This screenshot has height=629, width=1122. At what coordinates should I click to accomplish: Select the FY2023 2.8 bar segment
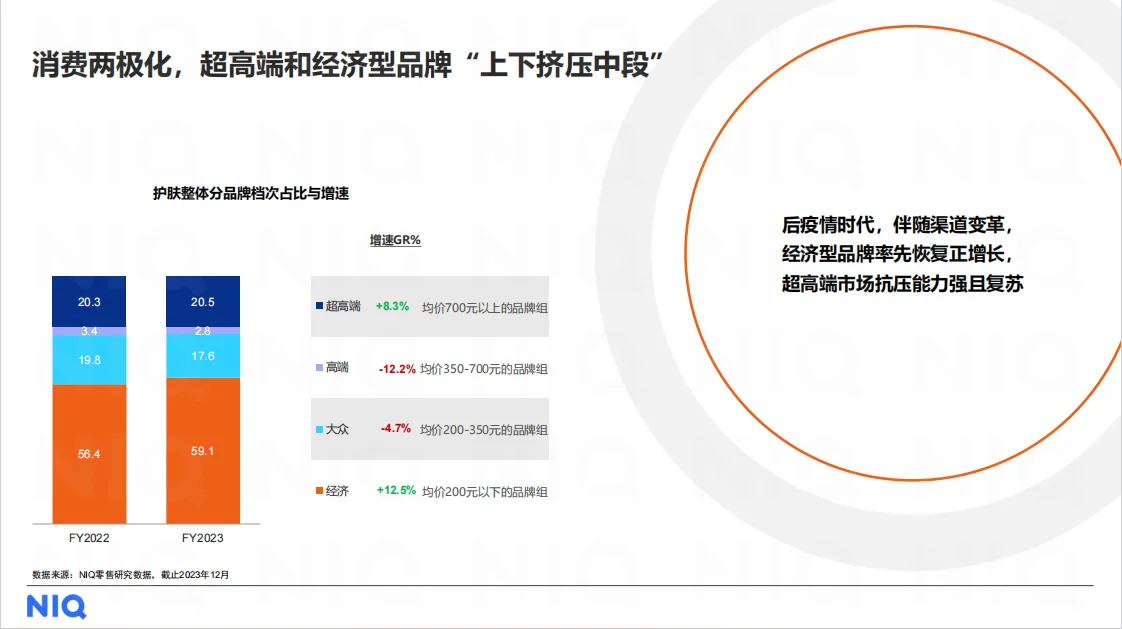[203, 331]
